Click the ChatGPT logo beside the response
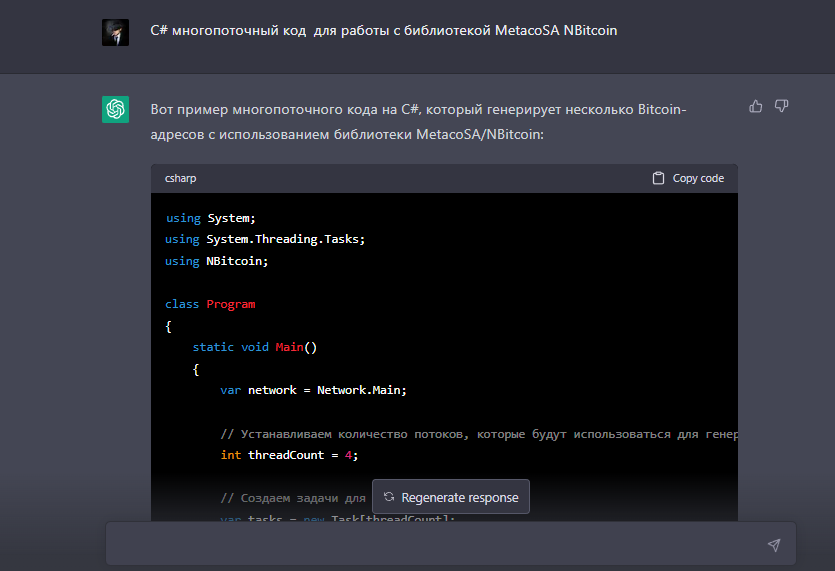The image size is (835, 571). pos(115,109)
